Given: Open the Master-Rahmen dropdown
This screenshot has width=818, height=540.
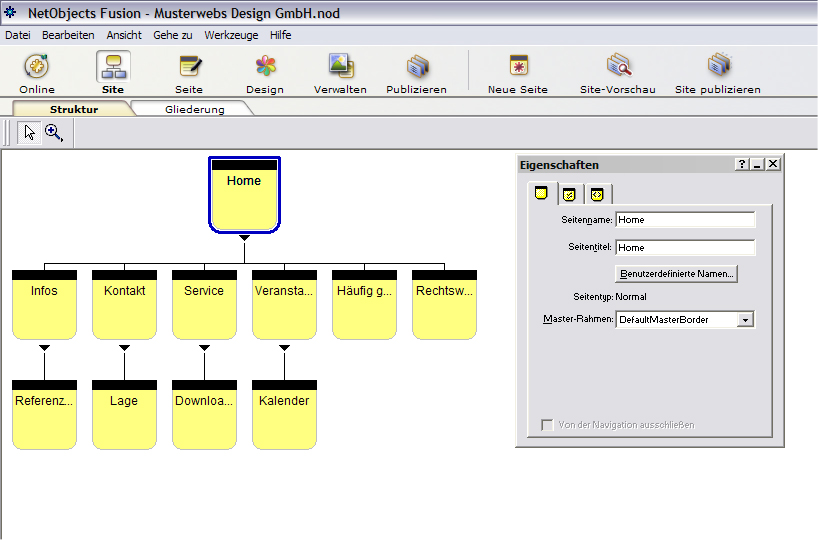Looking at the screenshot, I should coord(745,320).
